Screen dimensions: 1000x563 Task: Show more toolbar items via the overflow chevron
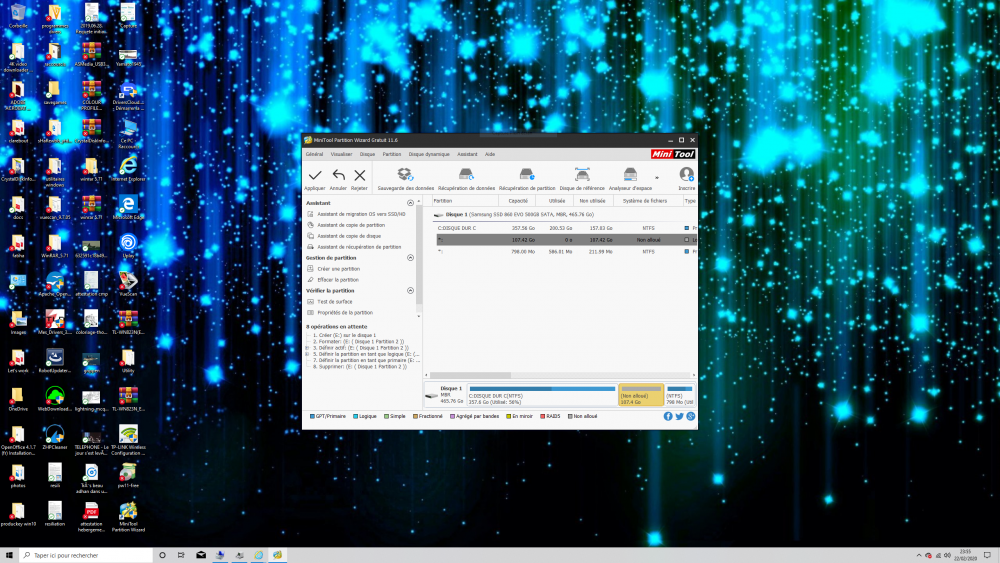tap(657, 178)
